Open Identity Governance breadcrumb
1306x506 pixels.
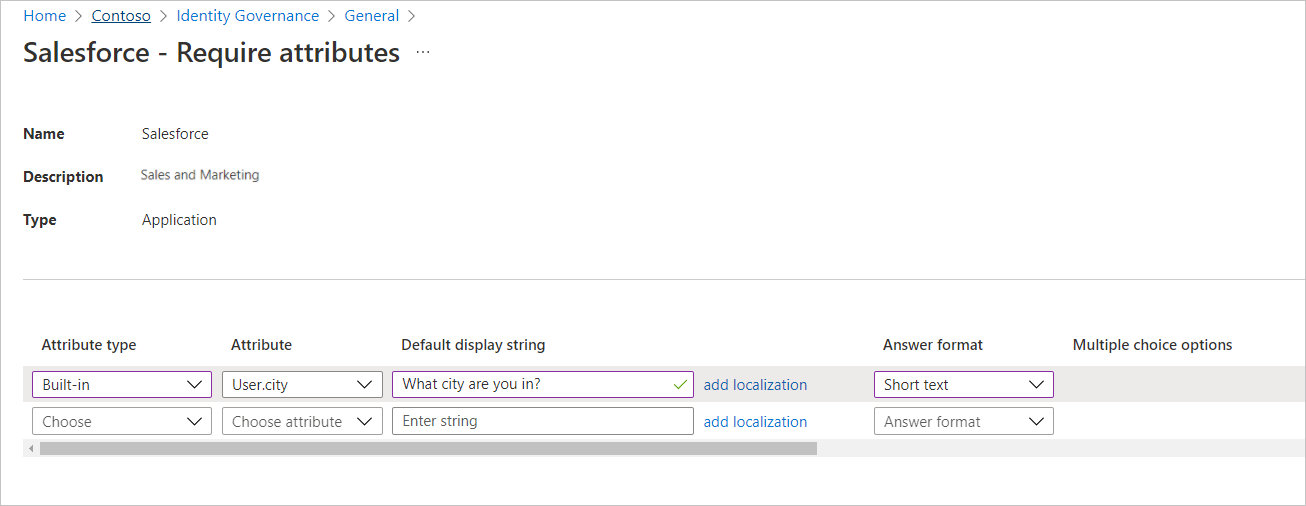(x=247, y=16)
